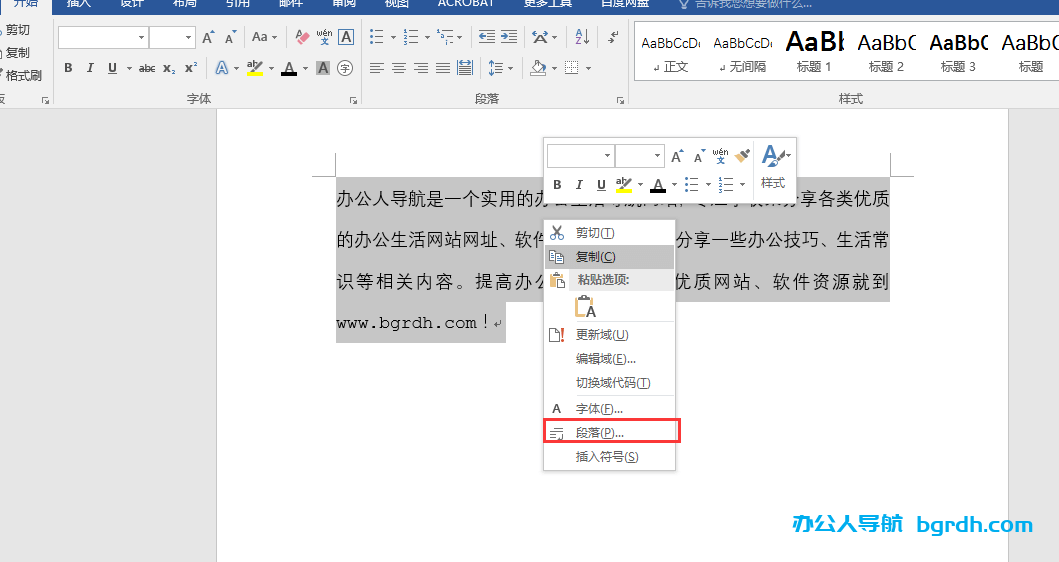Toggle Subscript formatting
1059x562 pixels.
tap(170, 68)
